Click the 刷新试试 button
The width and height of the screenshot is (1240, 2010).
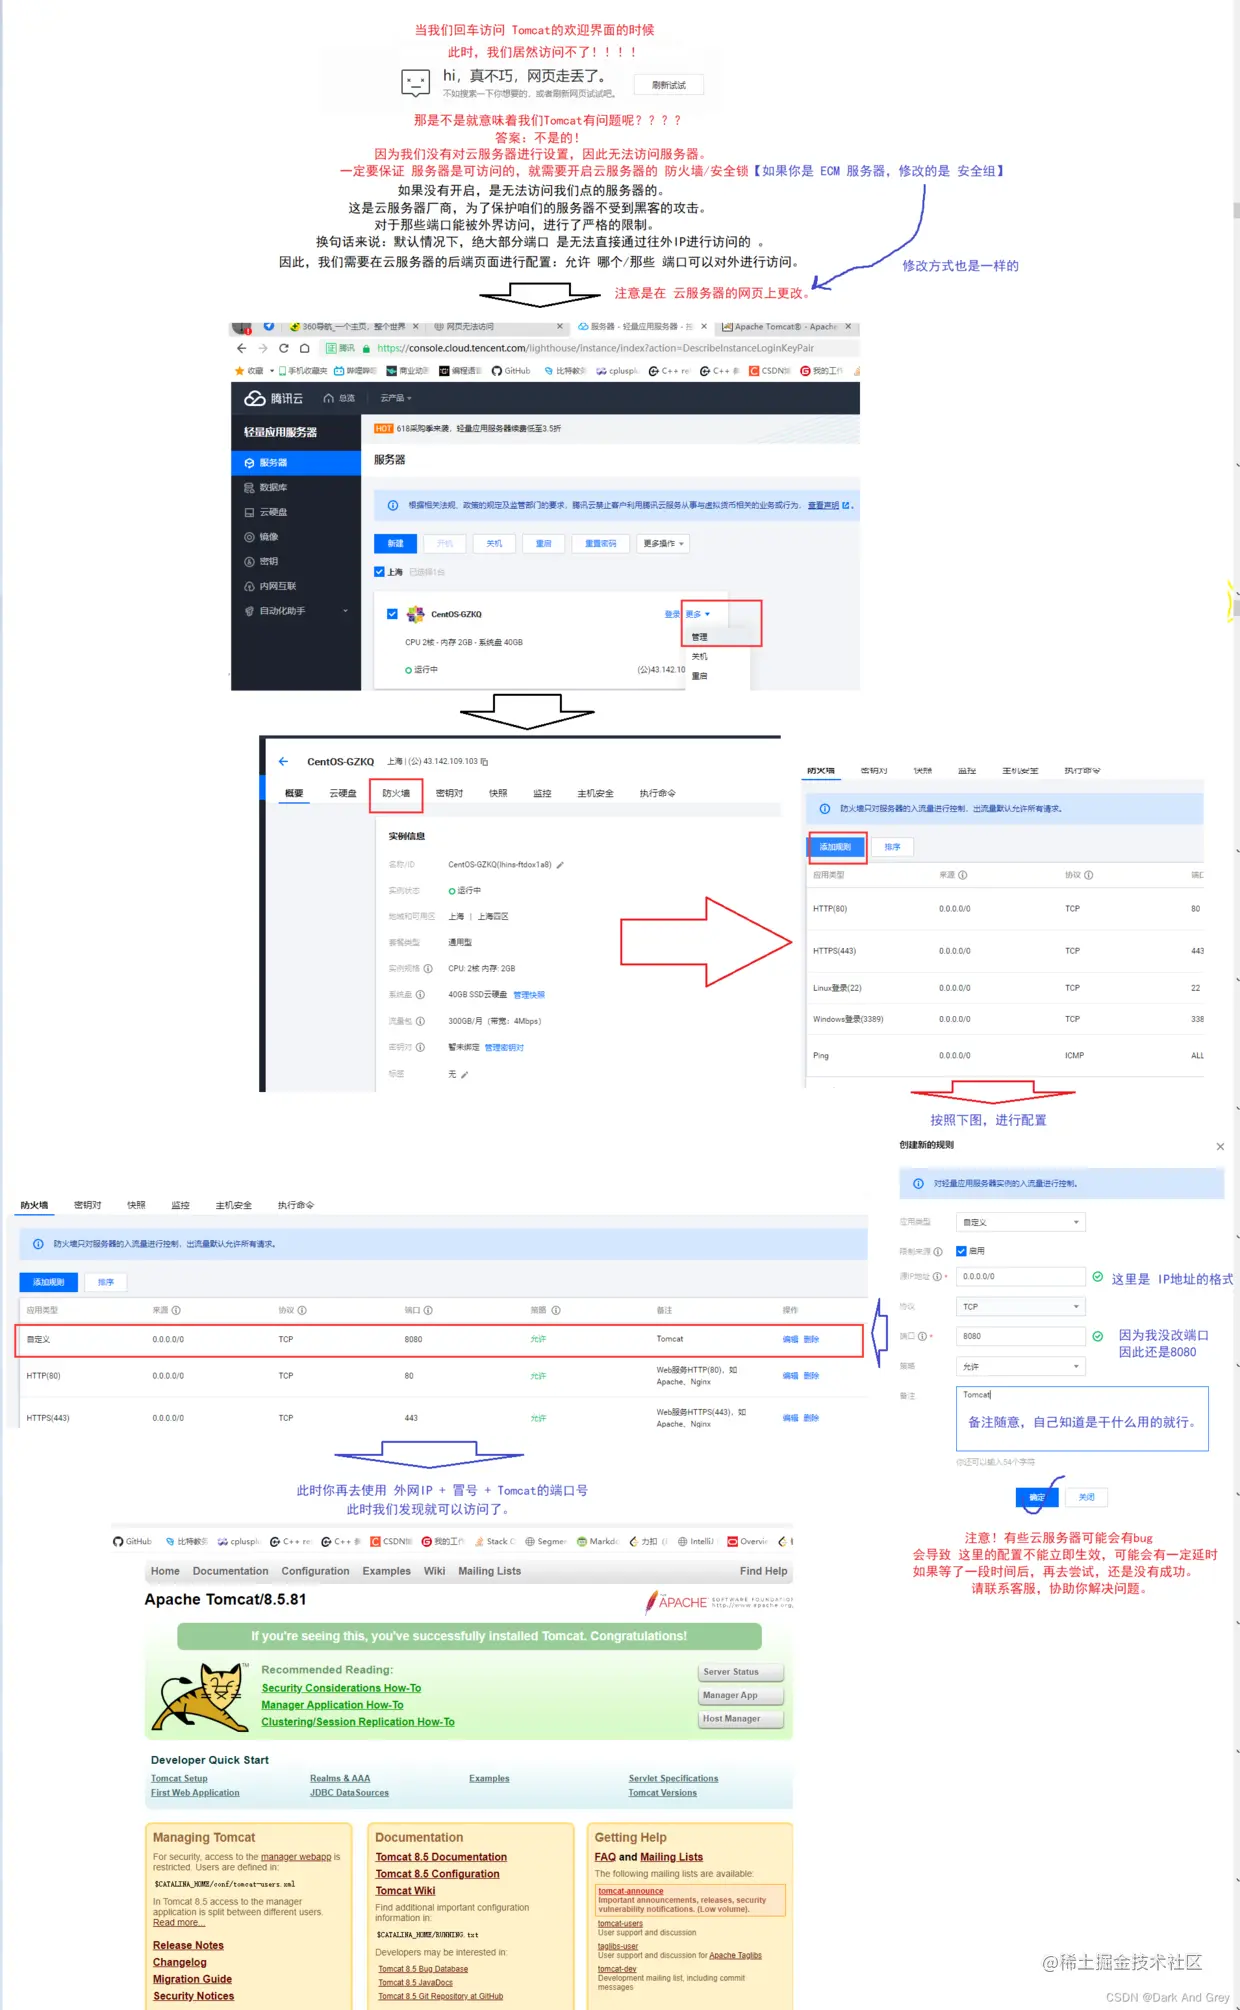669,85
